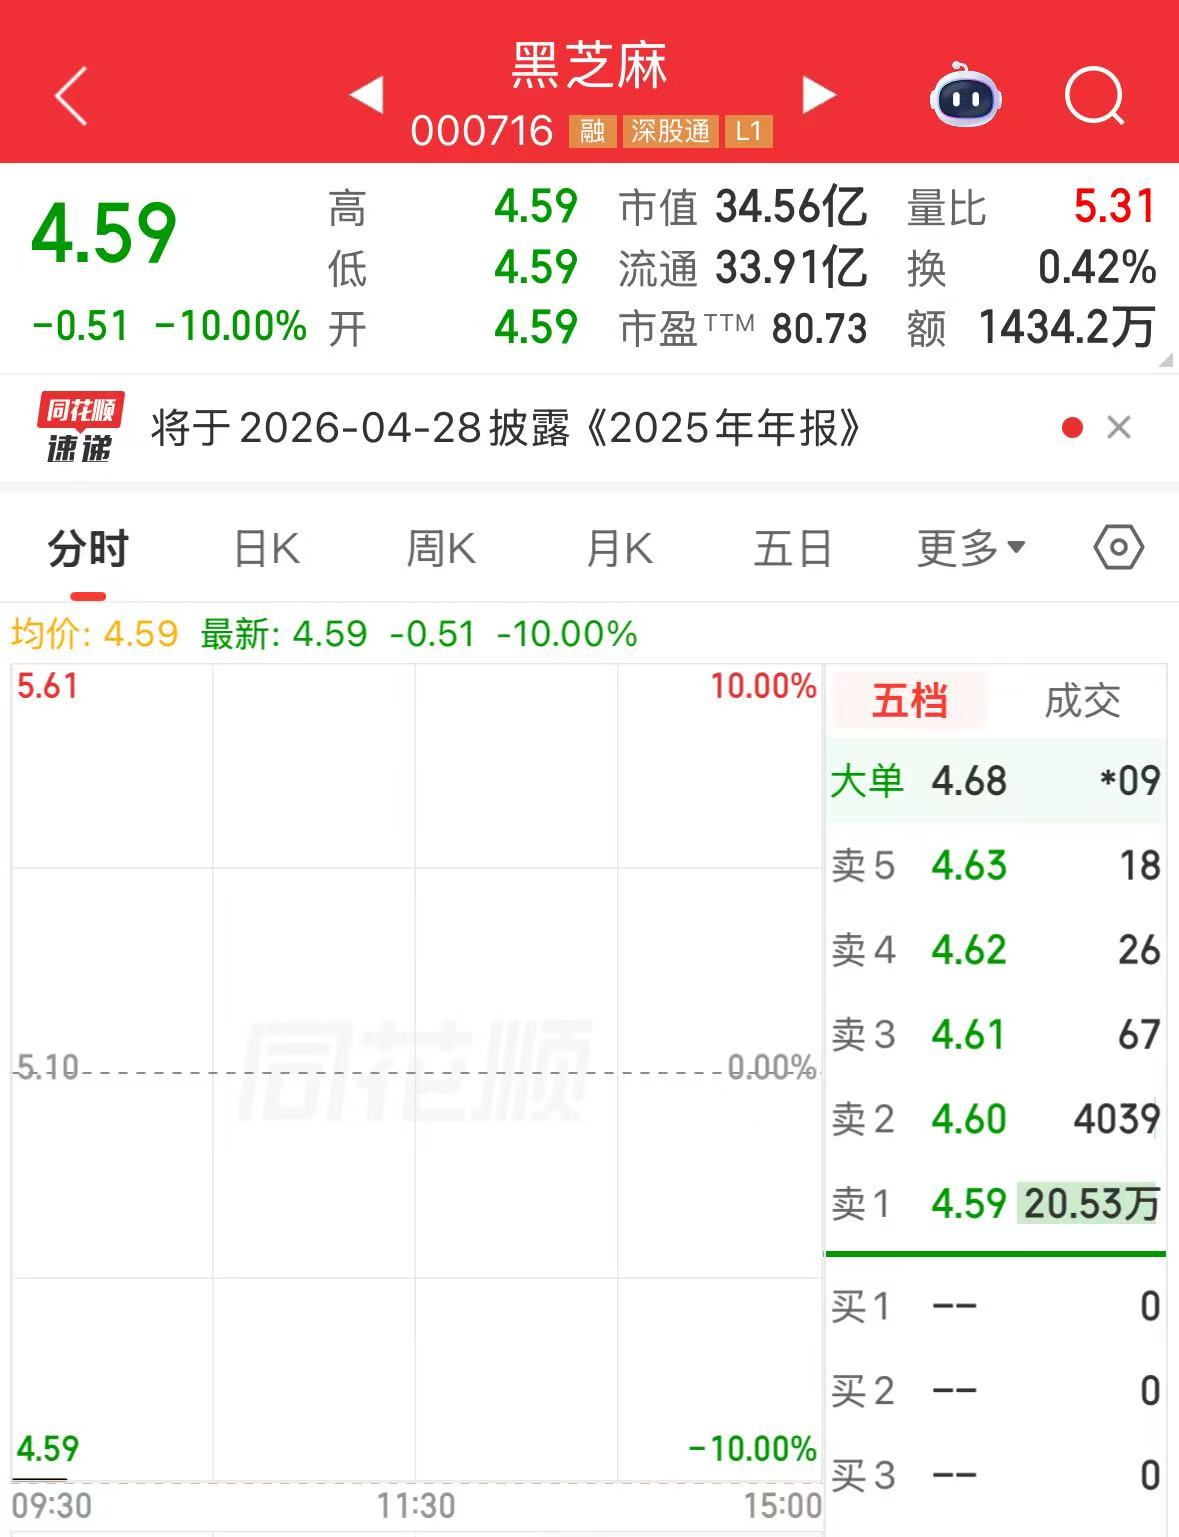Tap the 融 margin trading badge

coord(592,131)
